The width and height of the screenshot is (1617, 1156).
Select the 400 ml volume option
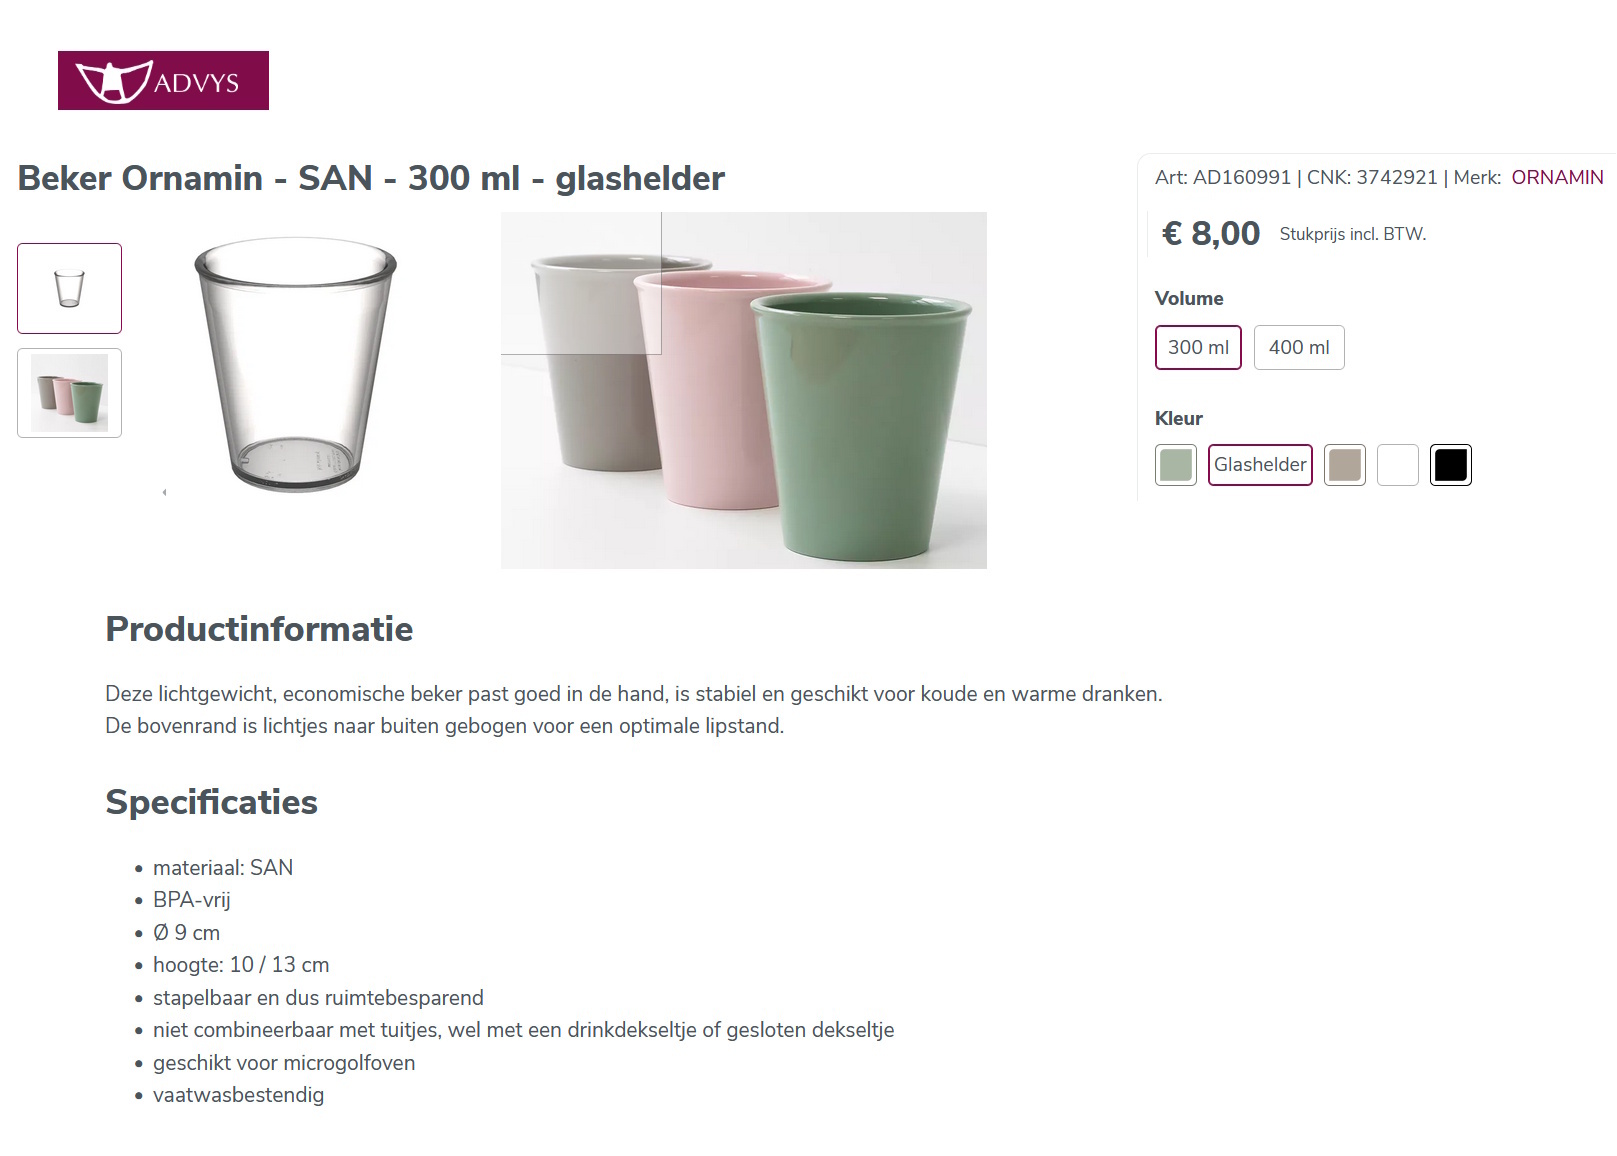1298,347
